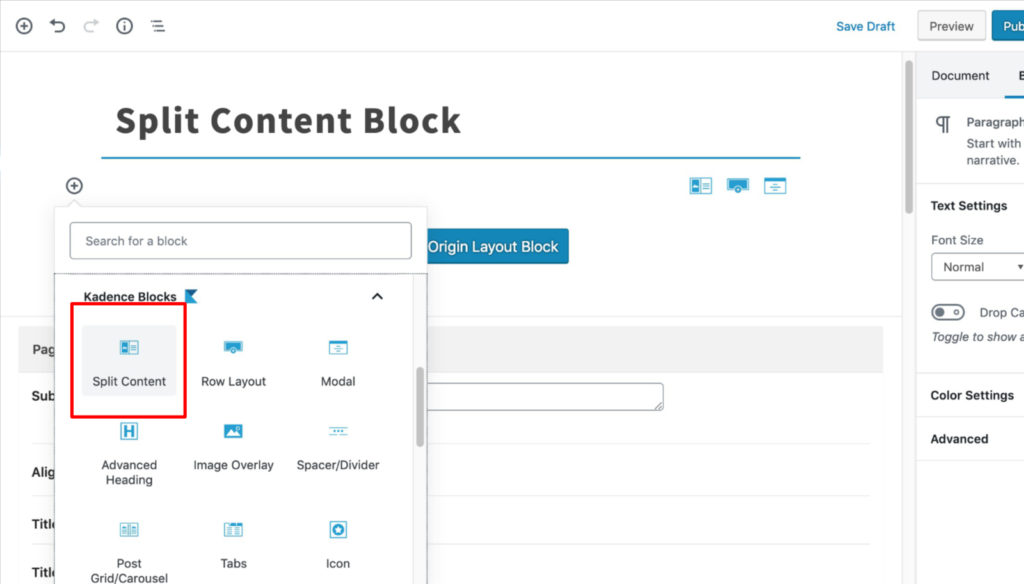Switch to the Document tab
1024x584 pixels.
click(960, 76)
